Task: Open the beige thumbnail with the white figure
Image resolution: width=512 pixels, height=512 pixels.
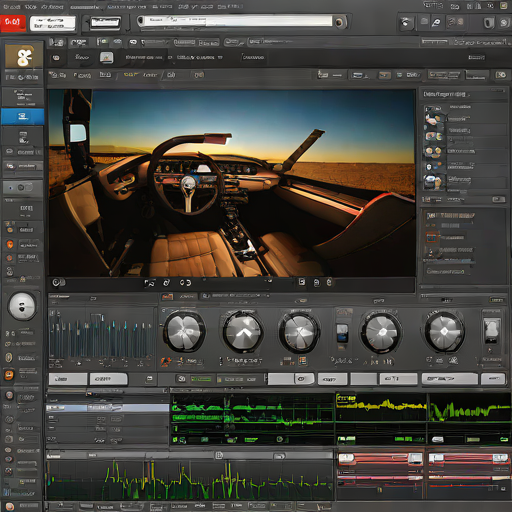Action: pos(23,56)
